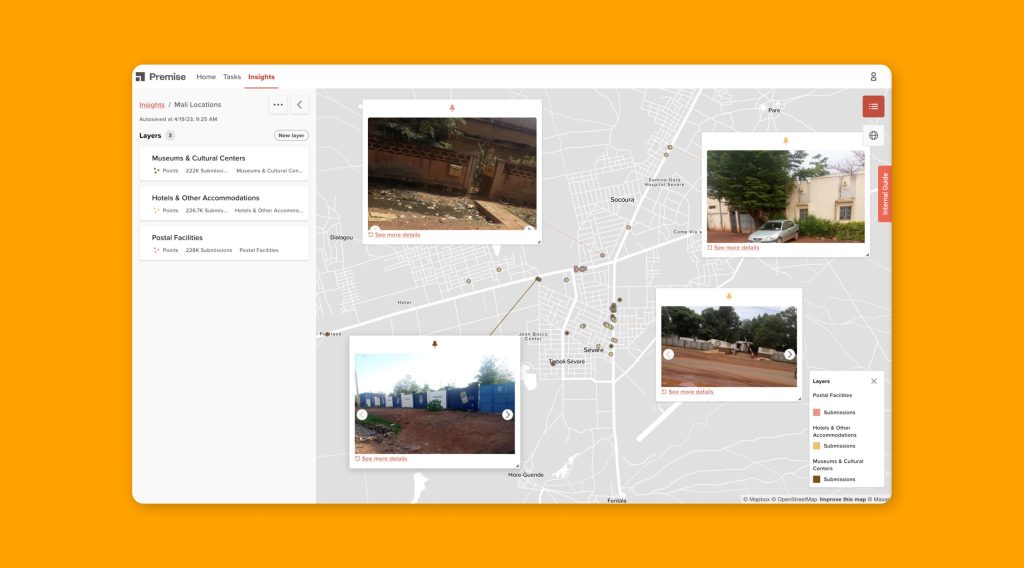Go to next image on red dirt road card
This screenshot has height=568, width=1024.
pos(789,354)
